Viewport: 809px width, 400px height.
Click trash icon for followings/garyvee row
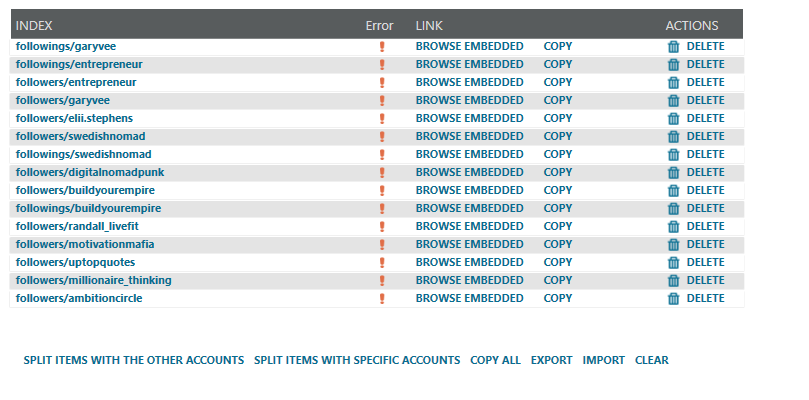(x=673, y=46)
